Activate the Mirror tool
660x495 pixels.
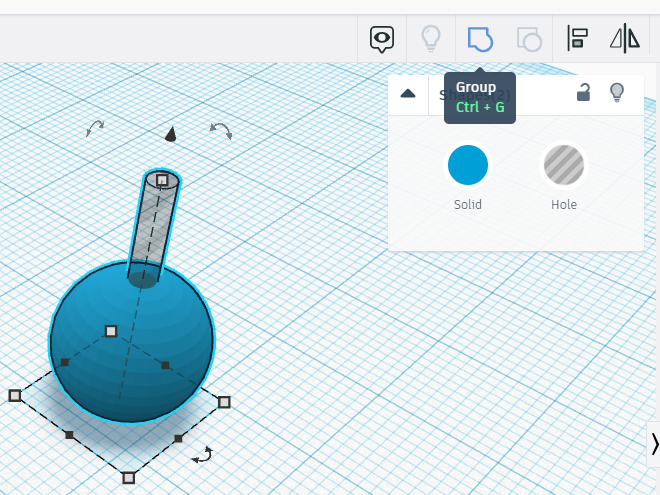[x=625, y=38]
